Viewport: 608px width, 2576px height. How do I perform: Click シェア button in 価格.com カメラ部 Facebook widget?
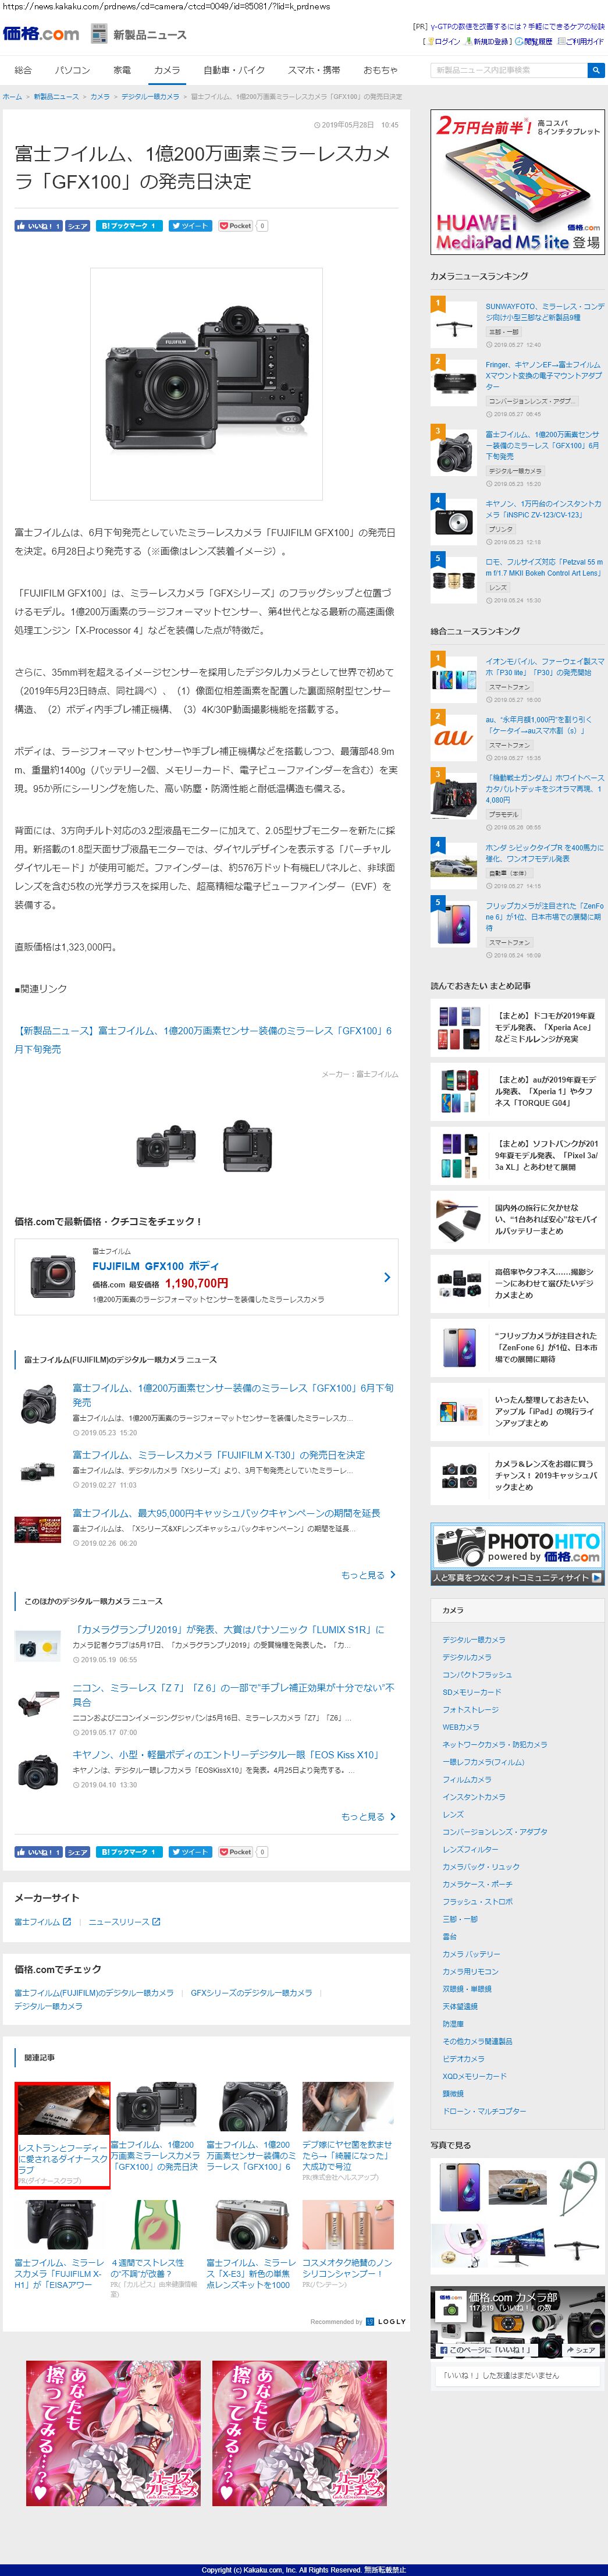click(582, 2350)
